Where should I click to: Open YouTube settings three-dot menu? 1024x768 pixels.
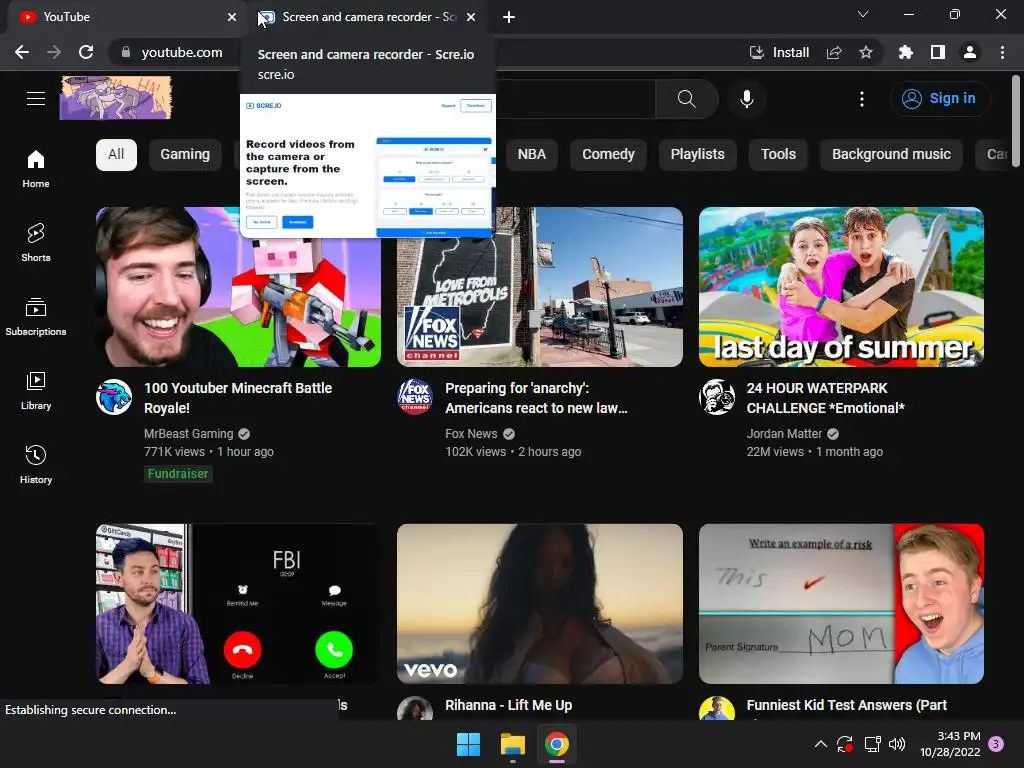862,99
